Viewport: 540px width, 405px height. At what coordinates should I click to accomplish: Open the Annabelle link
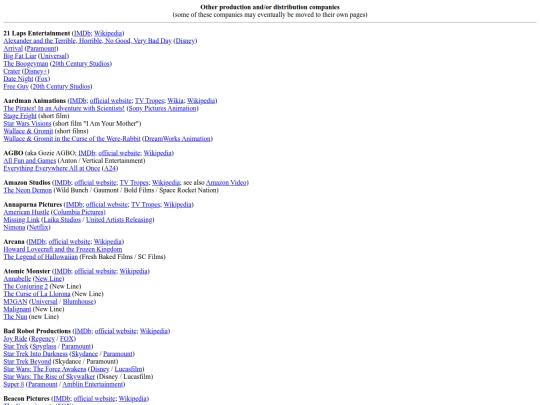17,279
